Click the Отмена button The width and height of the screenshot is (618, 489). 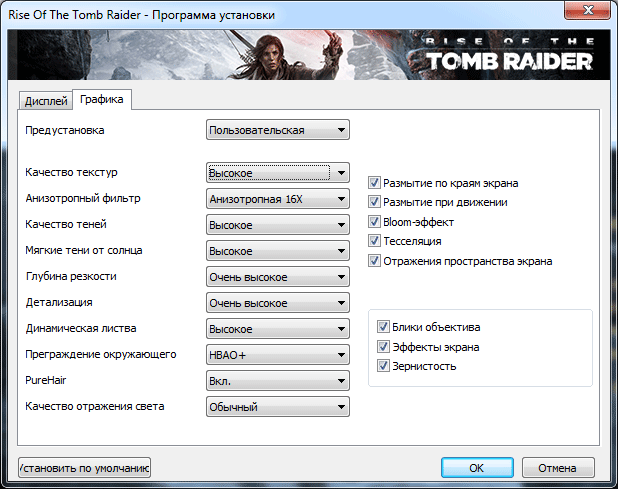coord(558,468)
